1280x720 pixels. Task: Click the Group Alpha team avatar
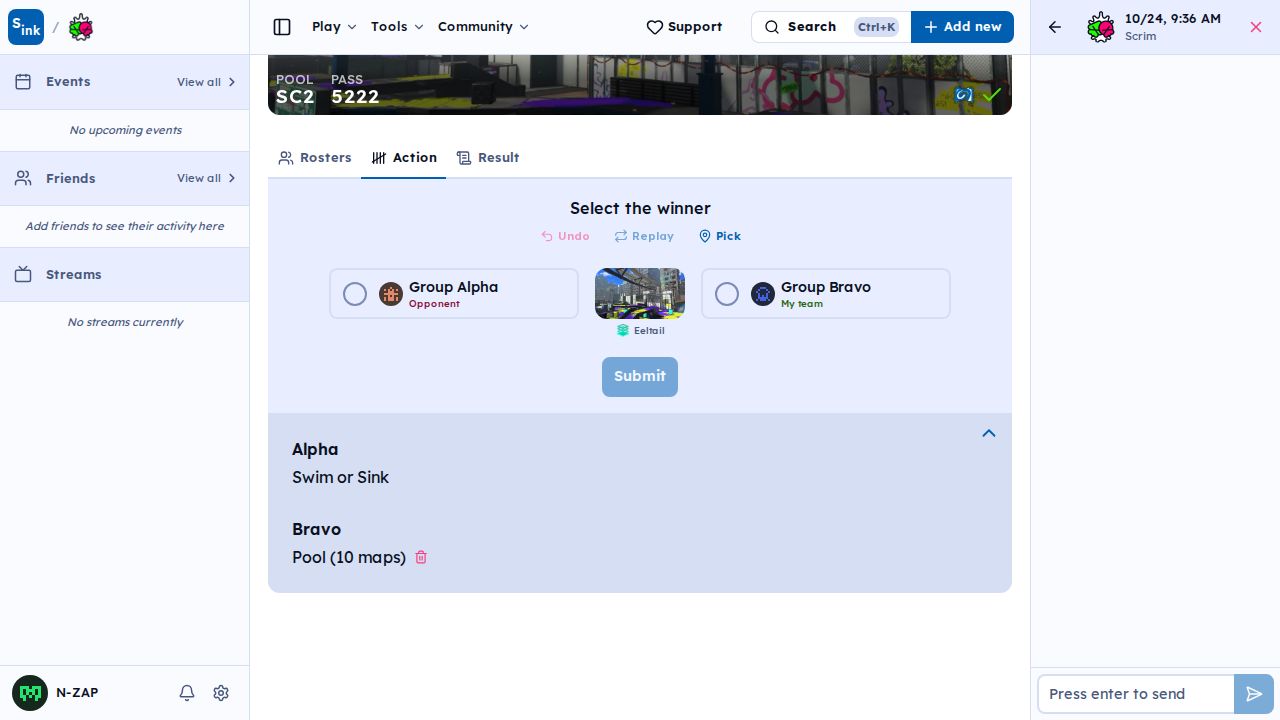(x=391, y=294)
